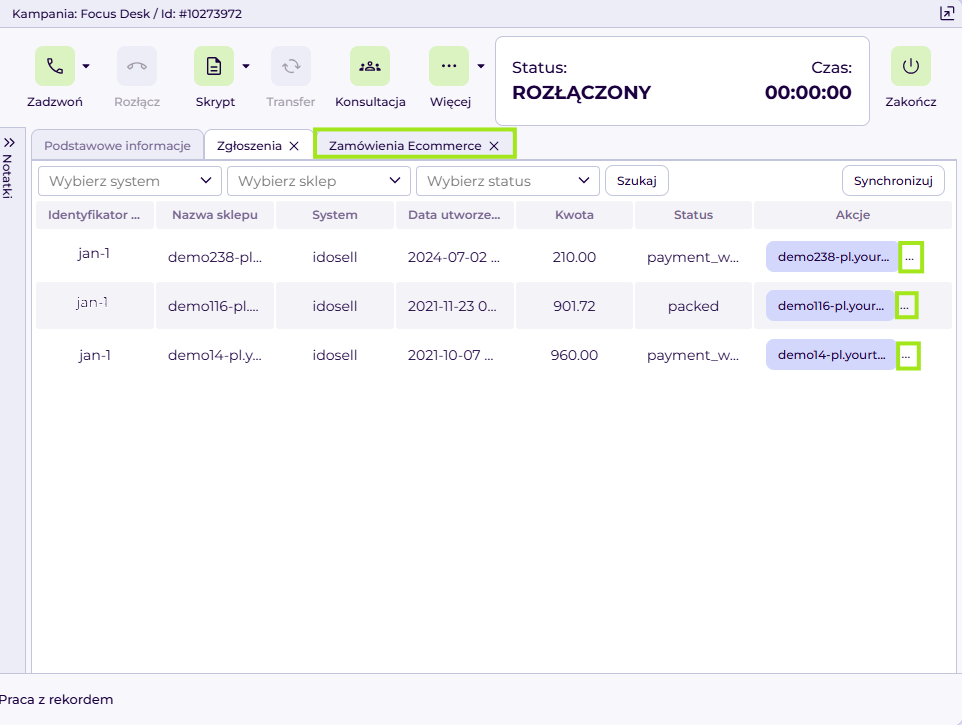Viewport: 962px width, 725px height.
Task: Click the ROZŁĄCZONY status text
Action: (582, 93)
